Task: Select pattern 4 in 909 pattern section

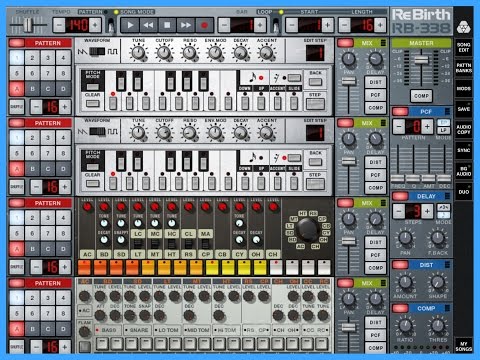Action: point(63,298)
